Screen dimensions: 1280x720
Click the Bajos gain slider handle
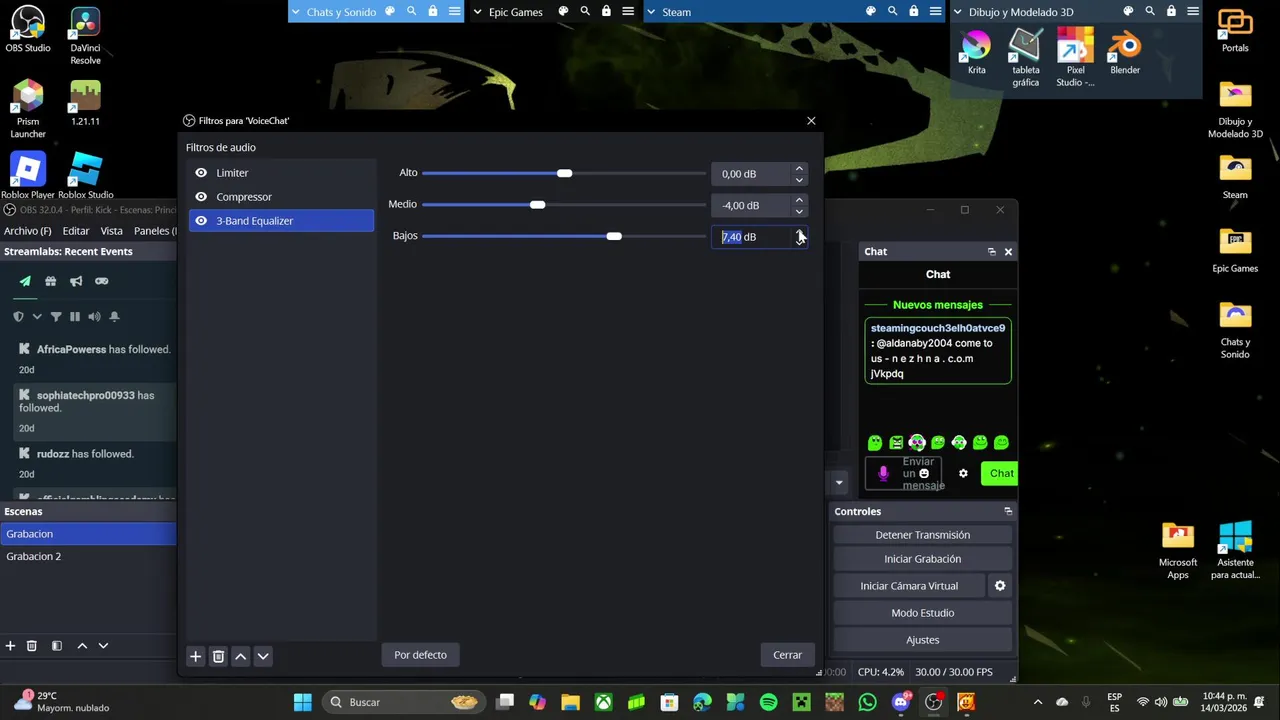(614, 236)
